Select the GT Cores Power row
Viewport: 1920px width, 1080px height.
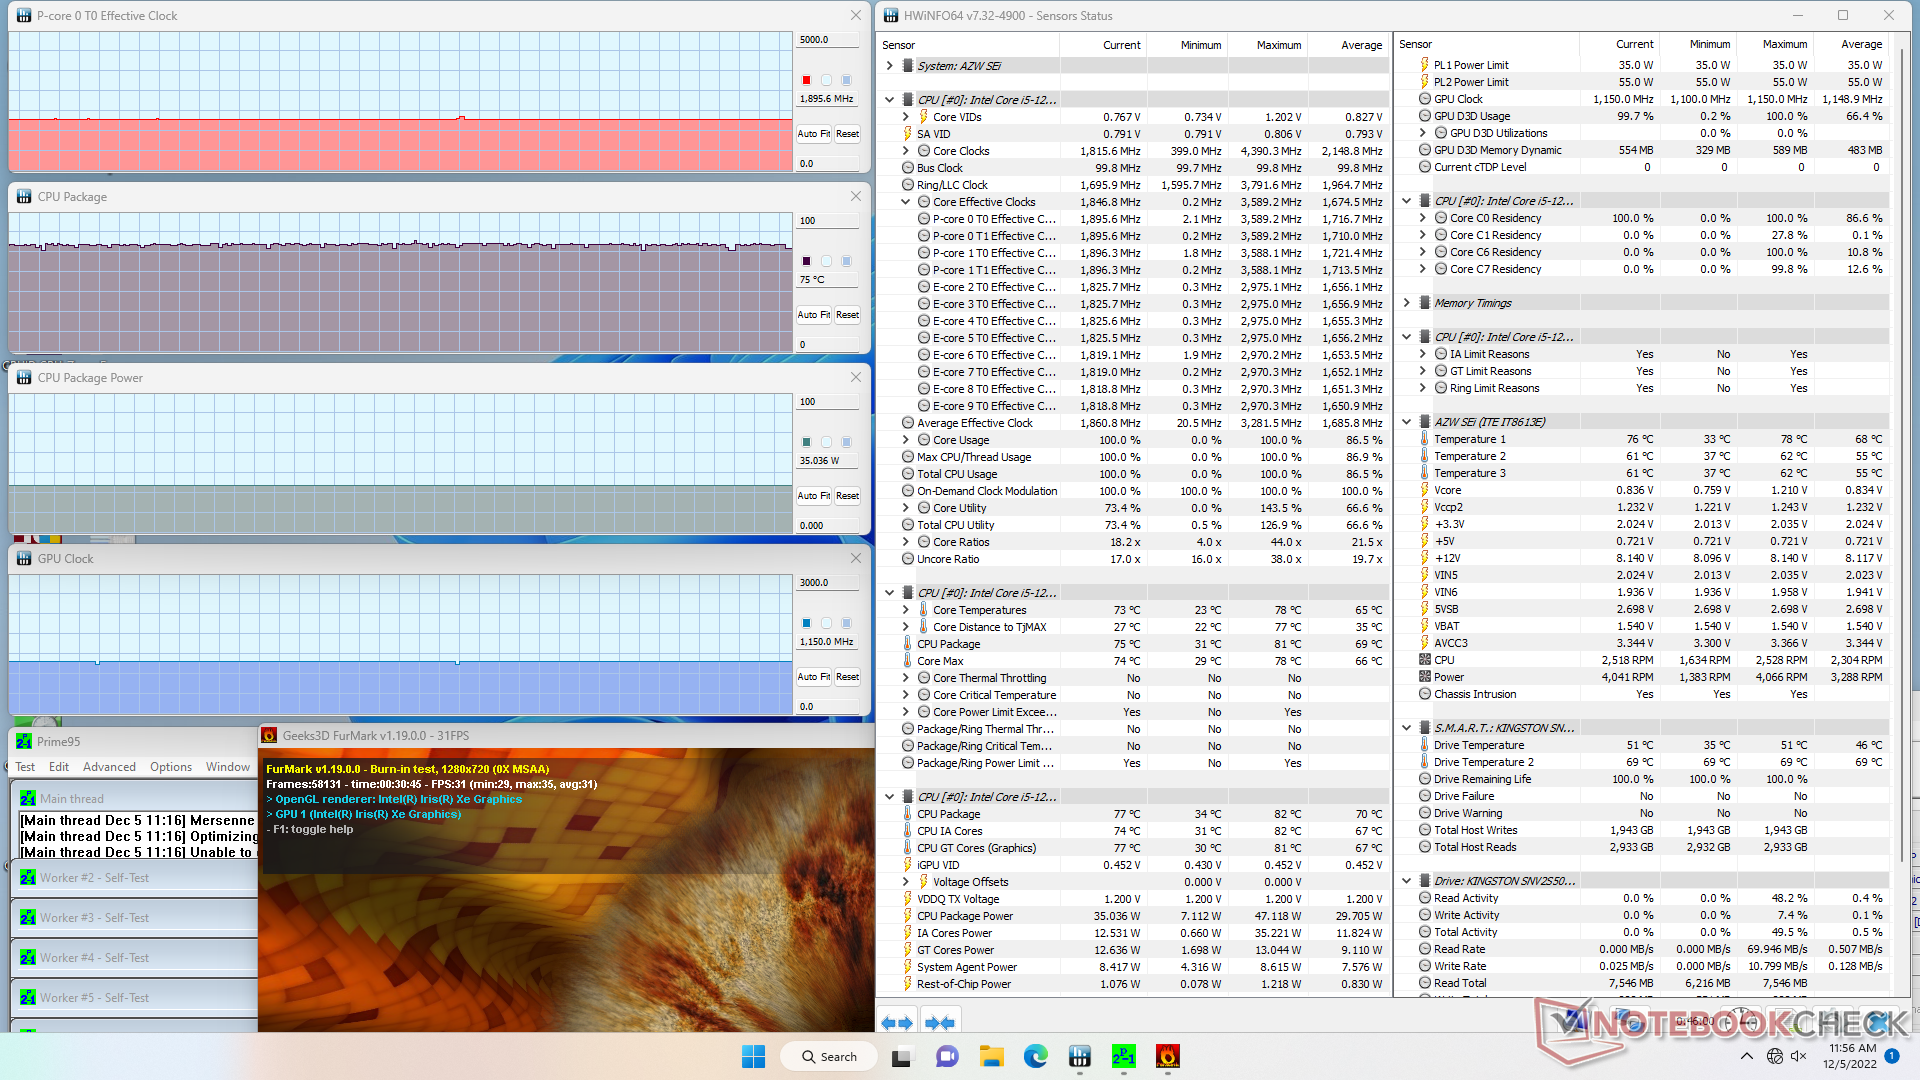point(1134,950)
